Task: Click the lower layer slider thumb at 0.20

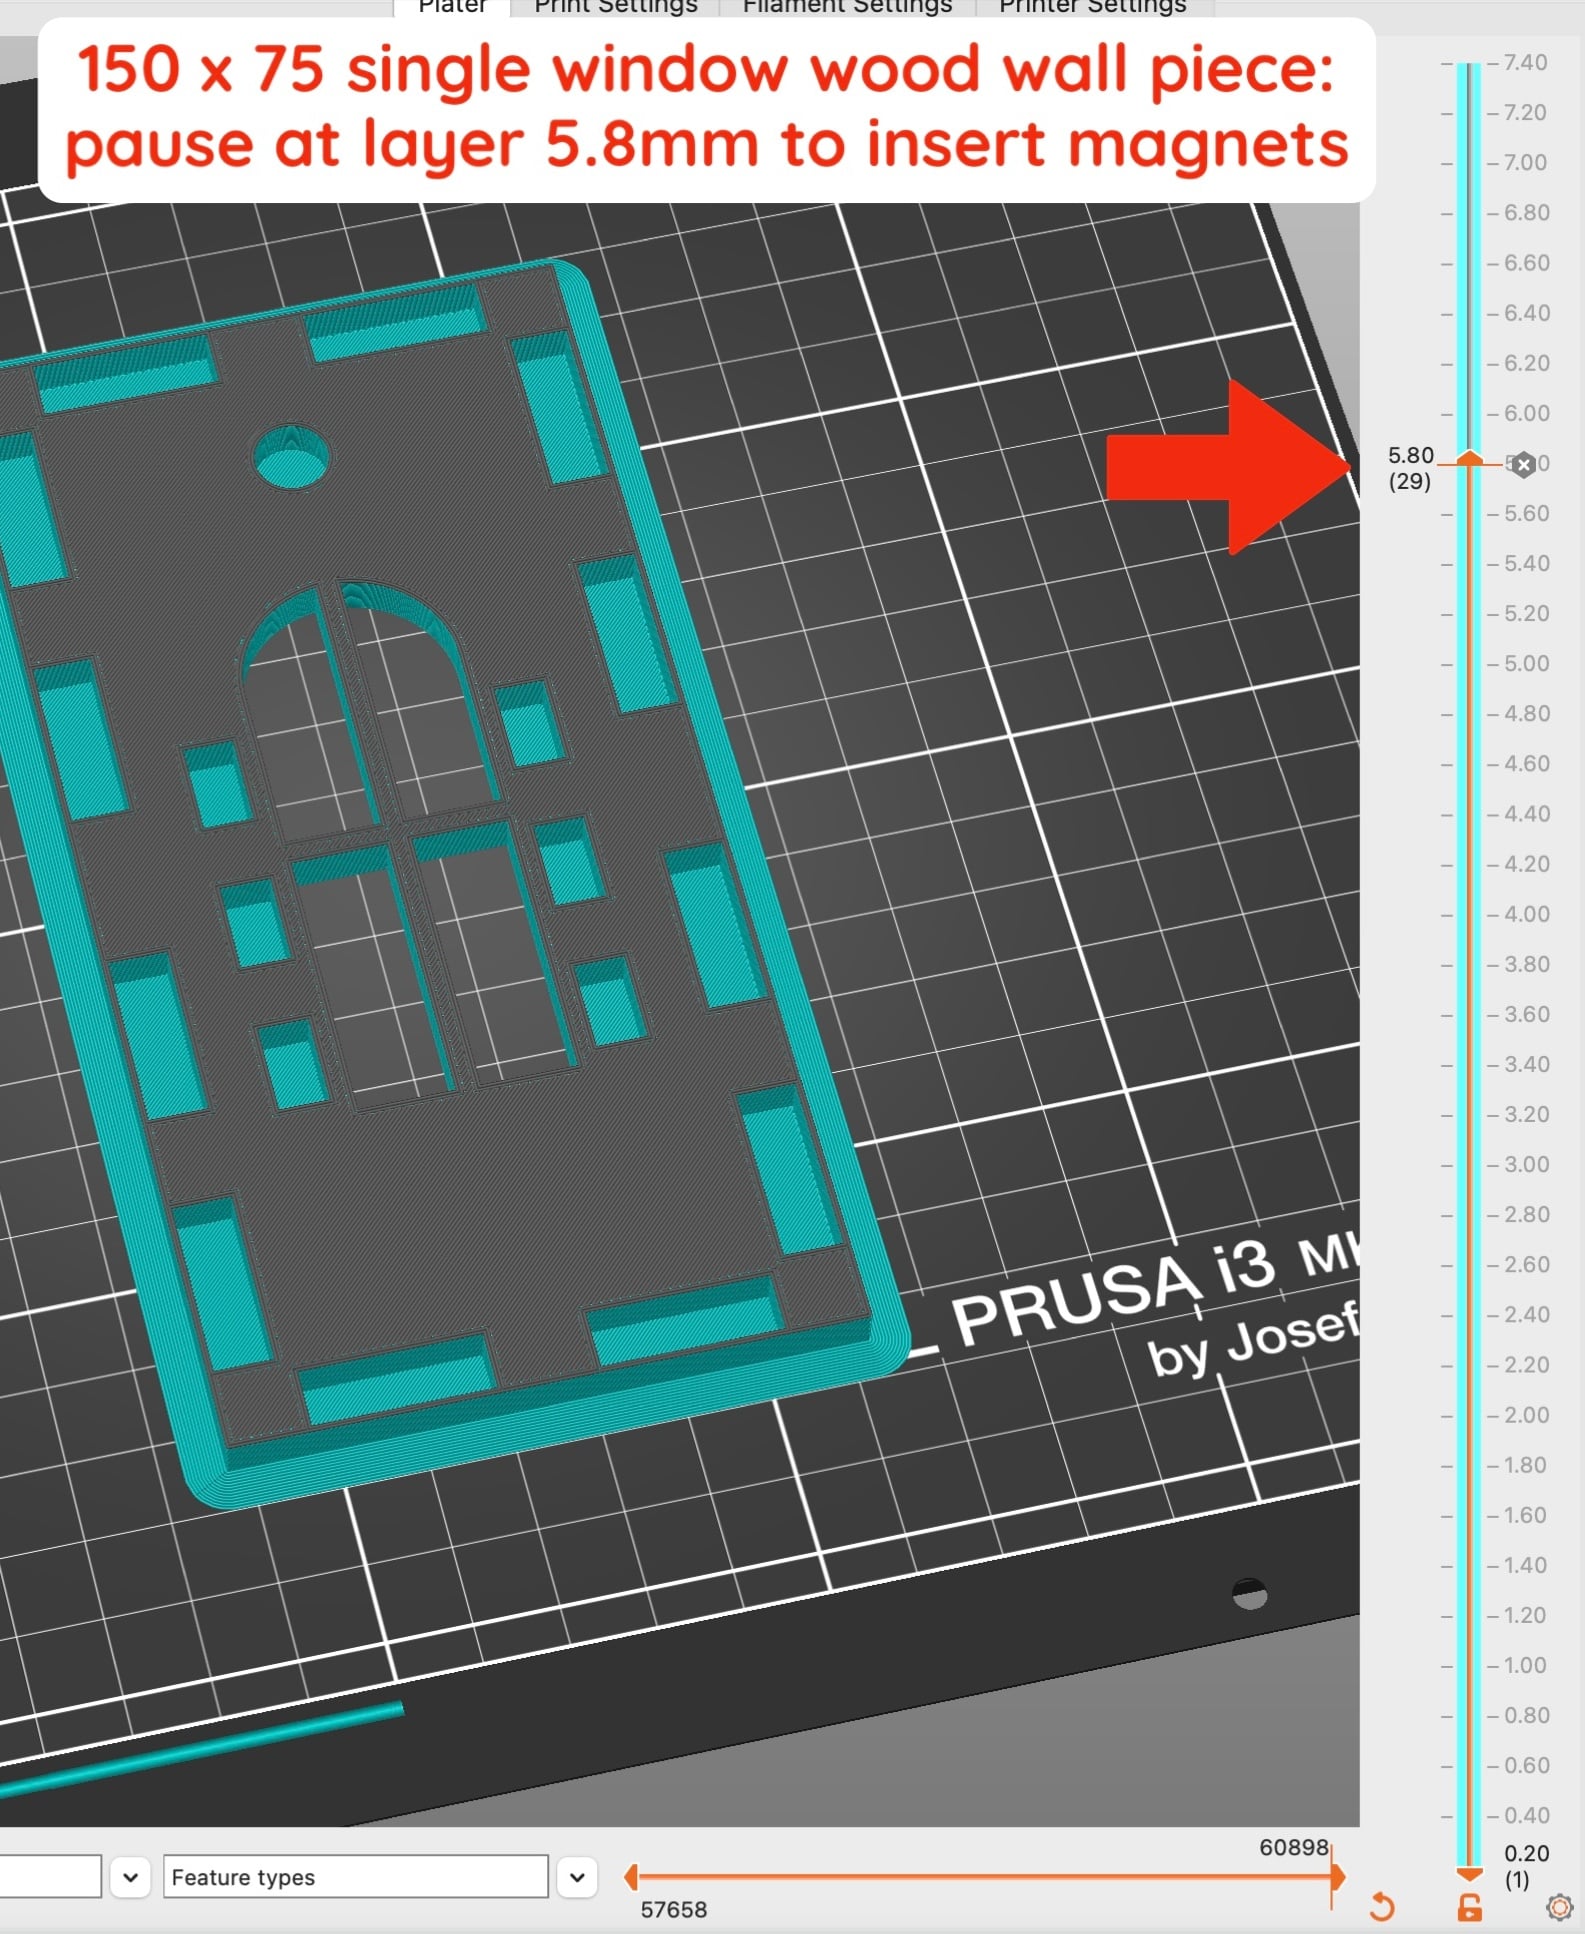Action: 1469,1873
